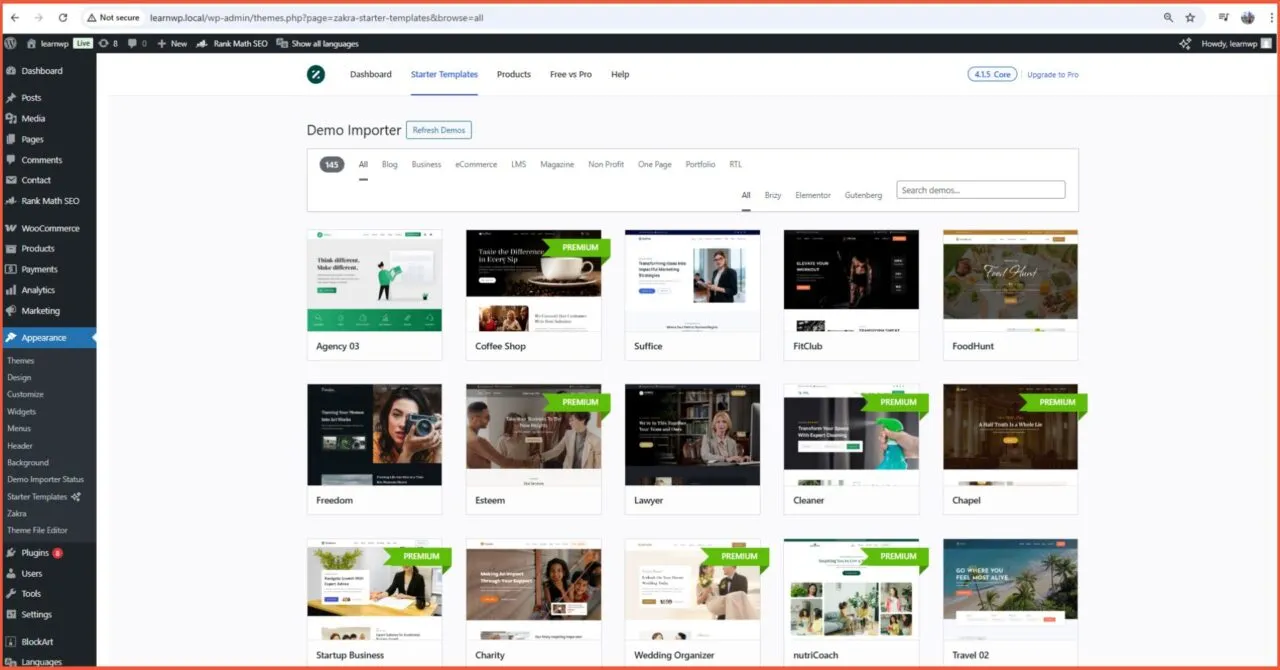Toggle the Live status indicator

83,43
